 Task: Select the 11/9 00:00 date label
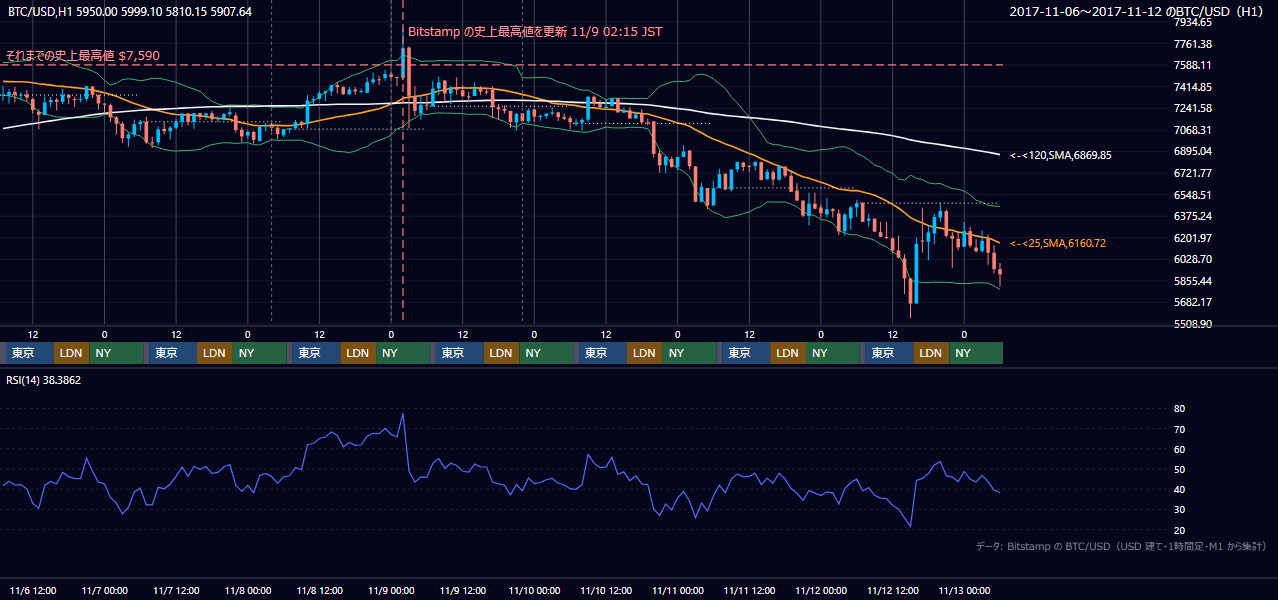click(x=391, y=590)
